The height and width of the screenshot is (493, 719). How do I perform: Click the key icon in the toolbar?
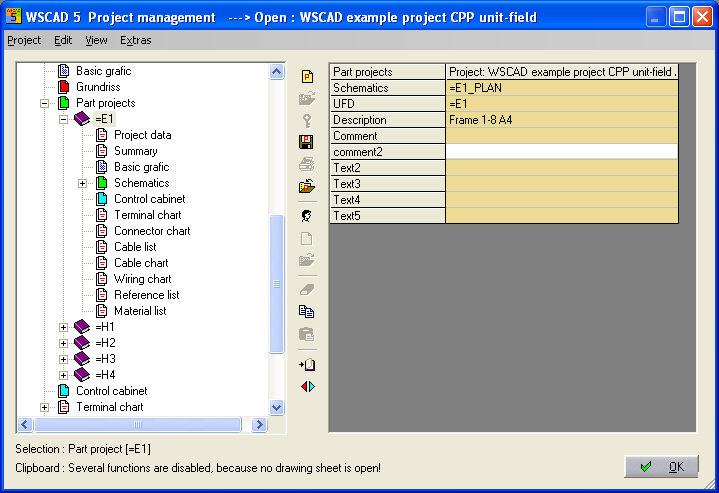307,121
